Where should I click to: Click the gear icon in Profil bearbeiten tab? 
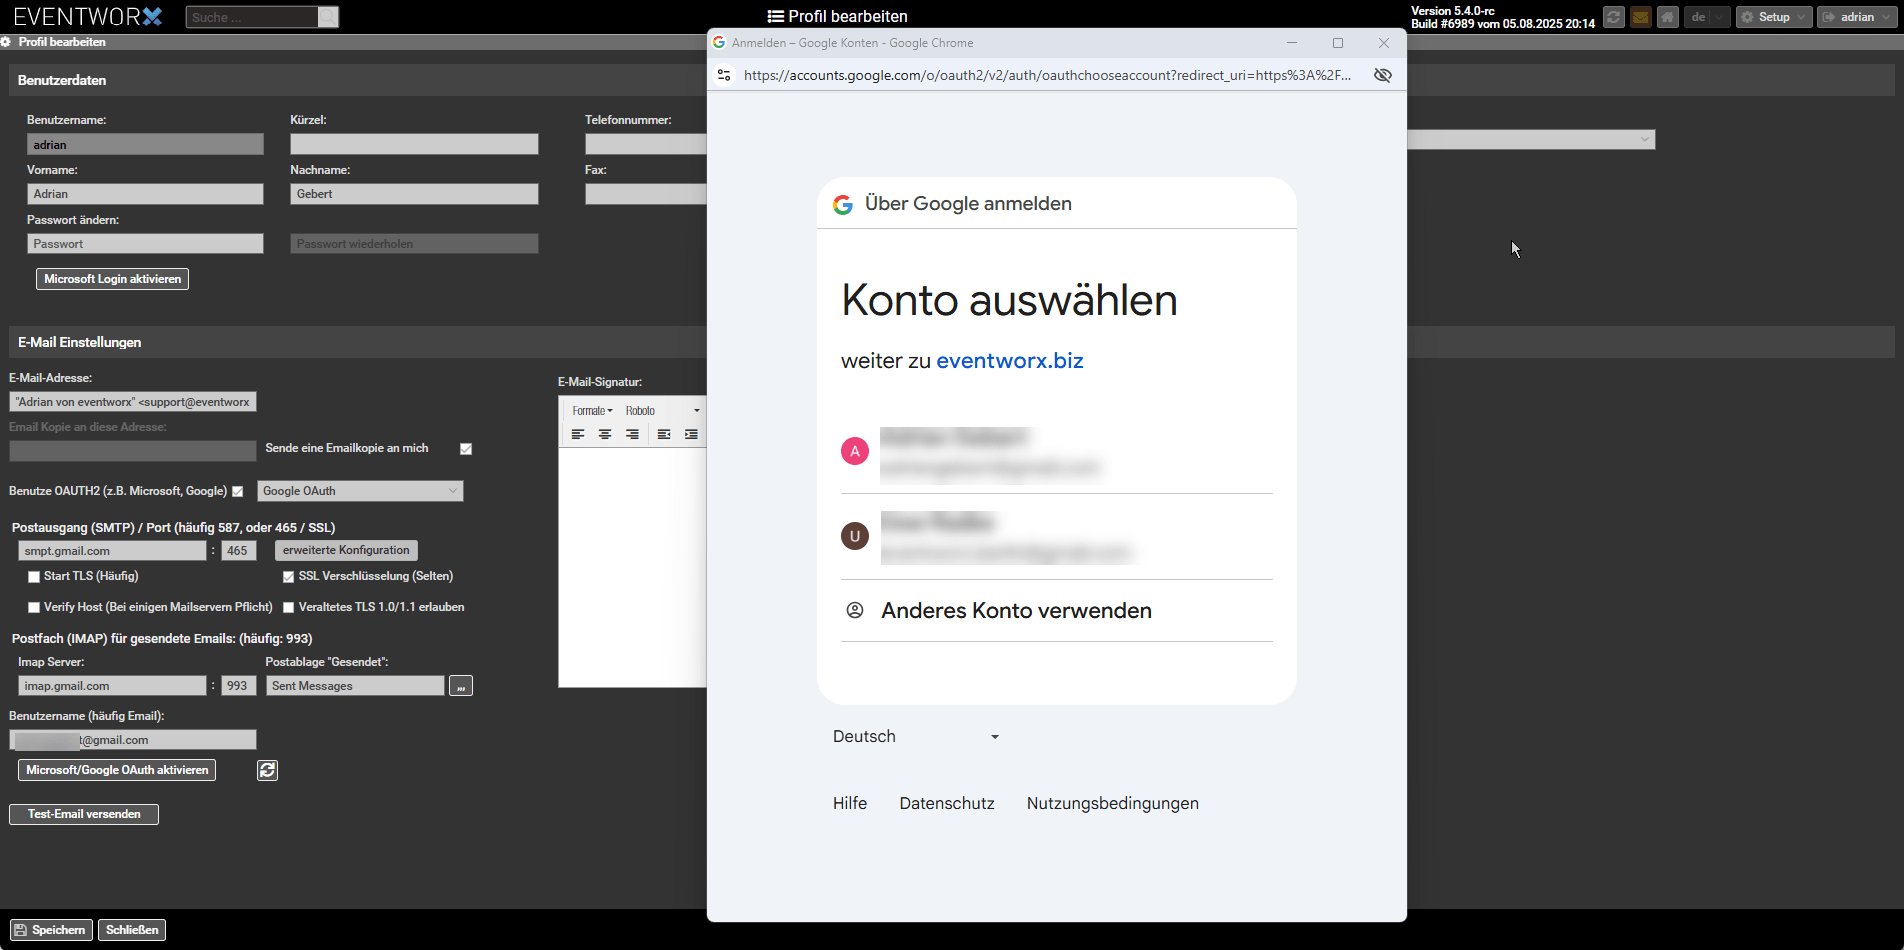(x=6, y=42)
